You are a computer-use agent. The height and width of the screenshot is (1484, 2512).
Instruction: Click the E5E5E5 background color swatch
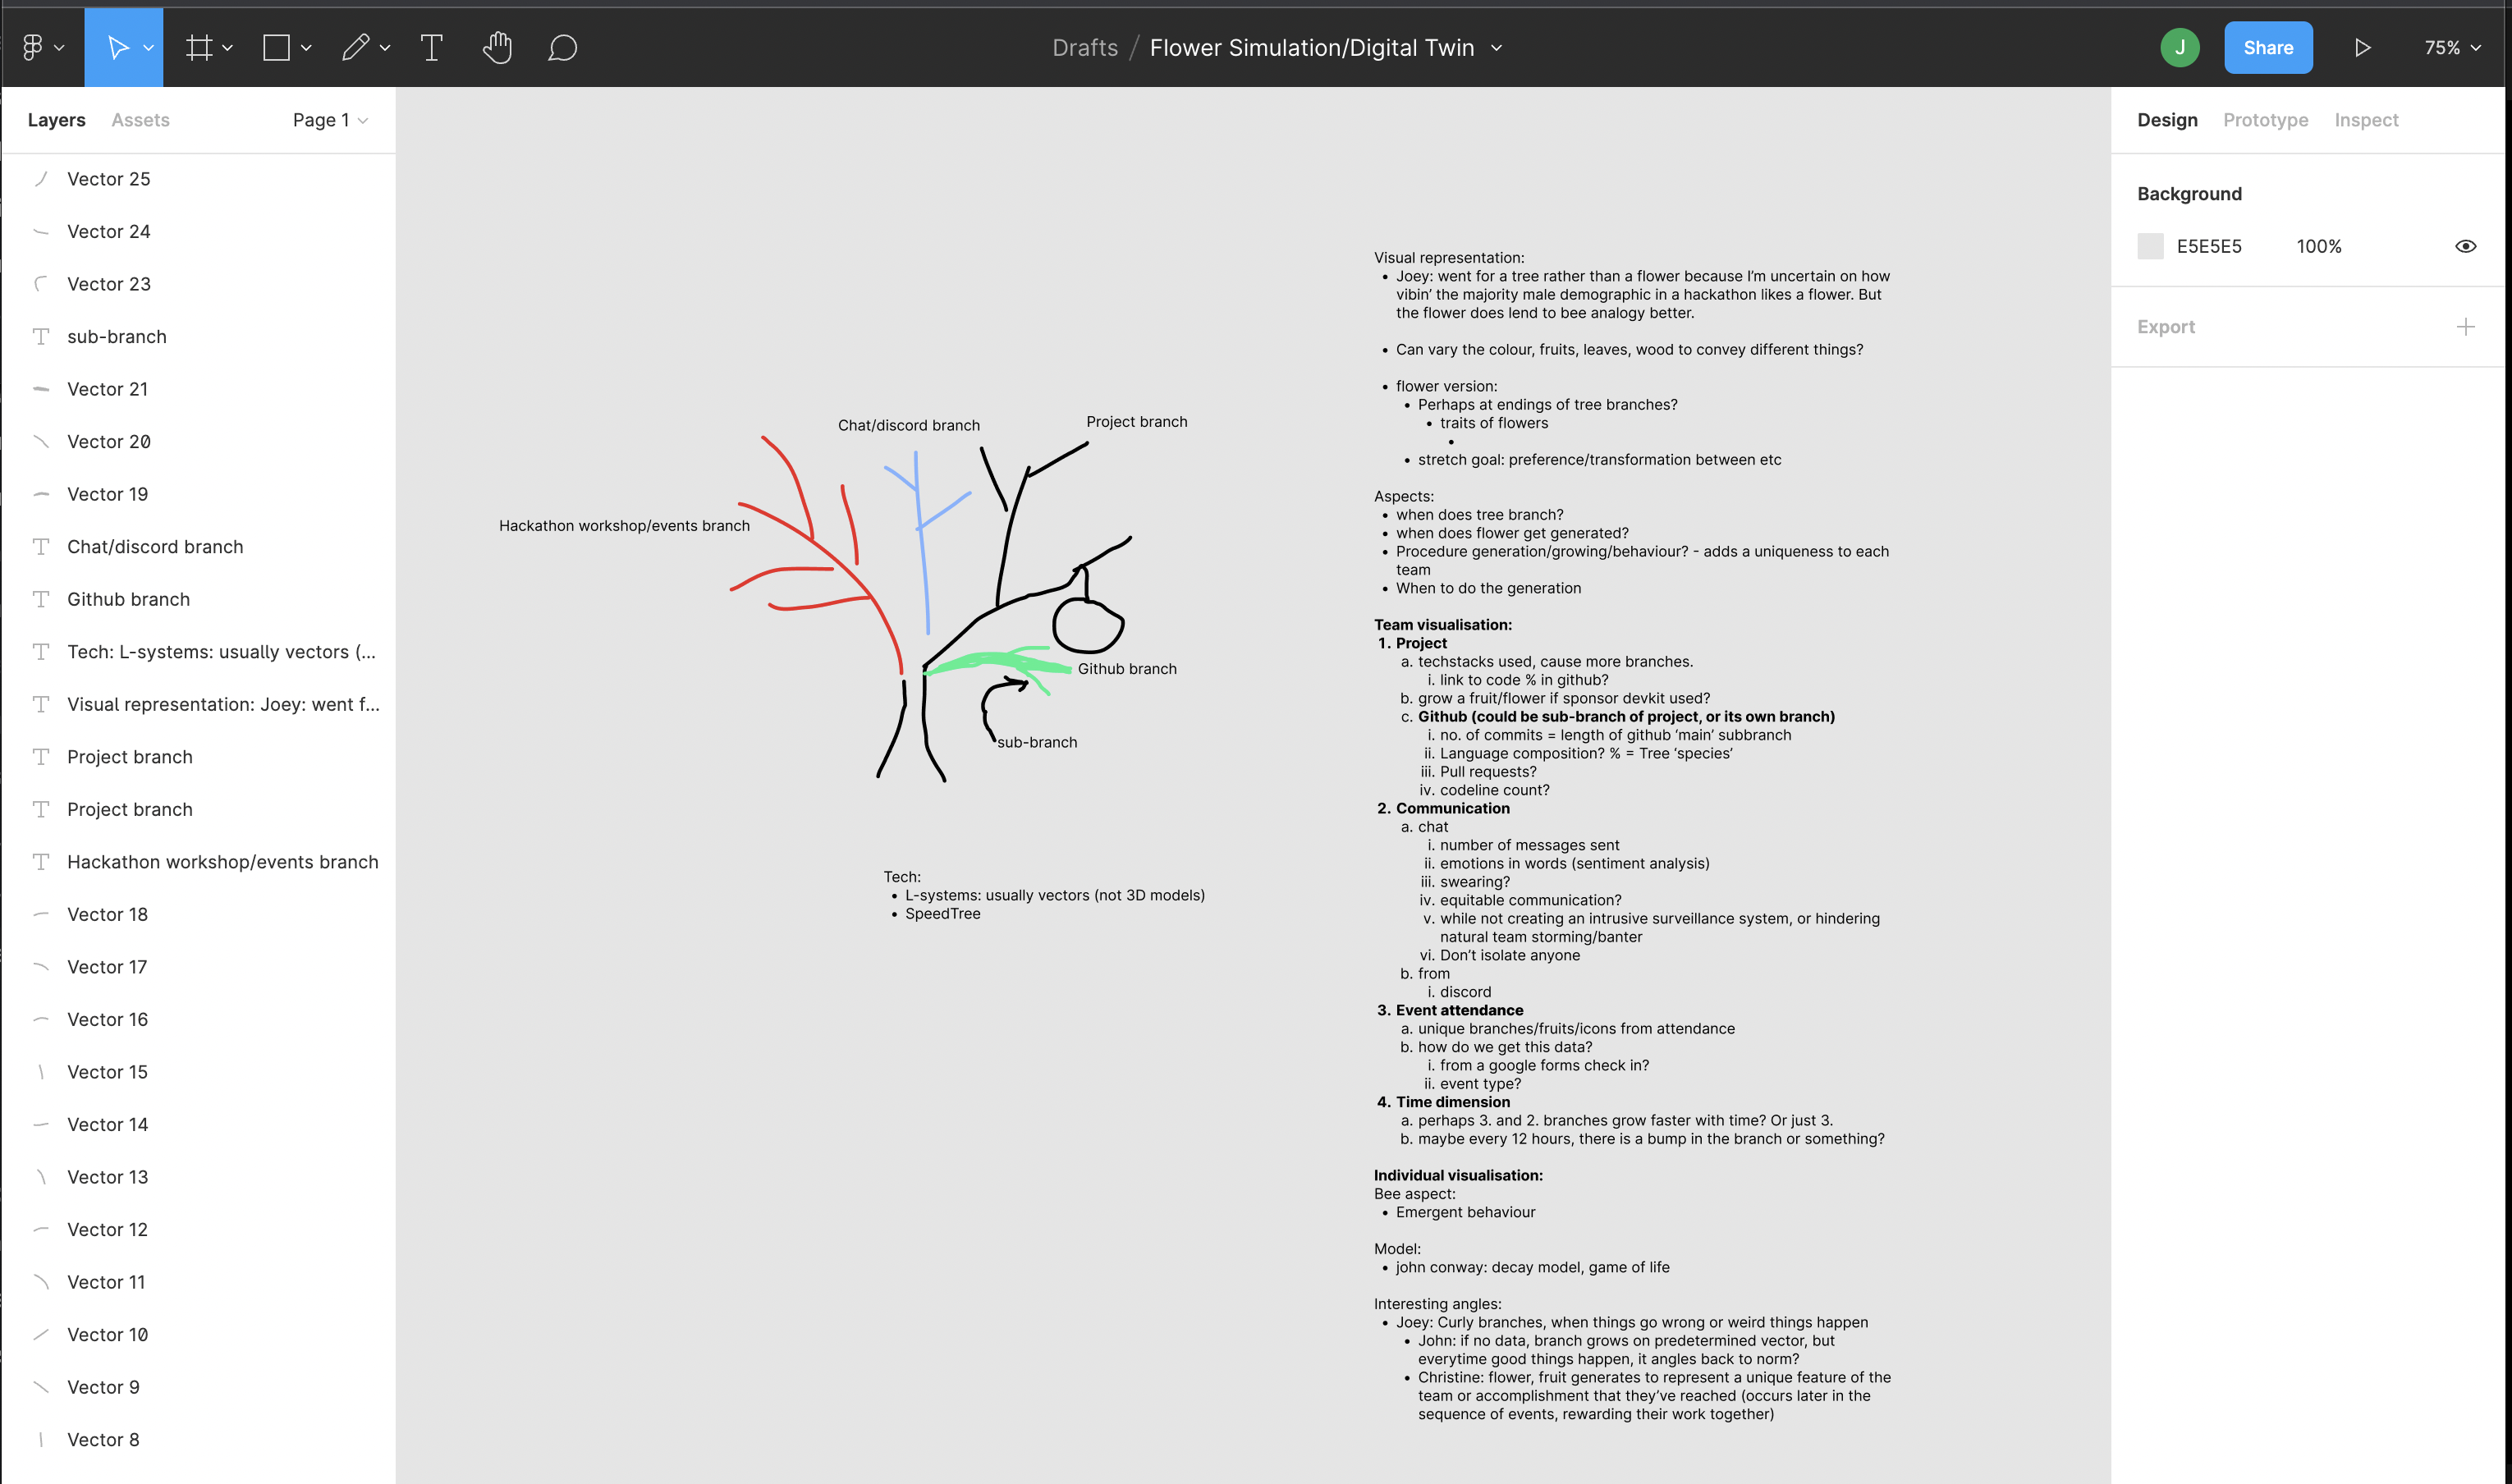(2150, 246)
